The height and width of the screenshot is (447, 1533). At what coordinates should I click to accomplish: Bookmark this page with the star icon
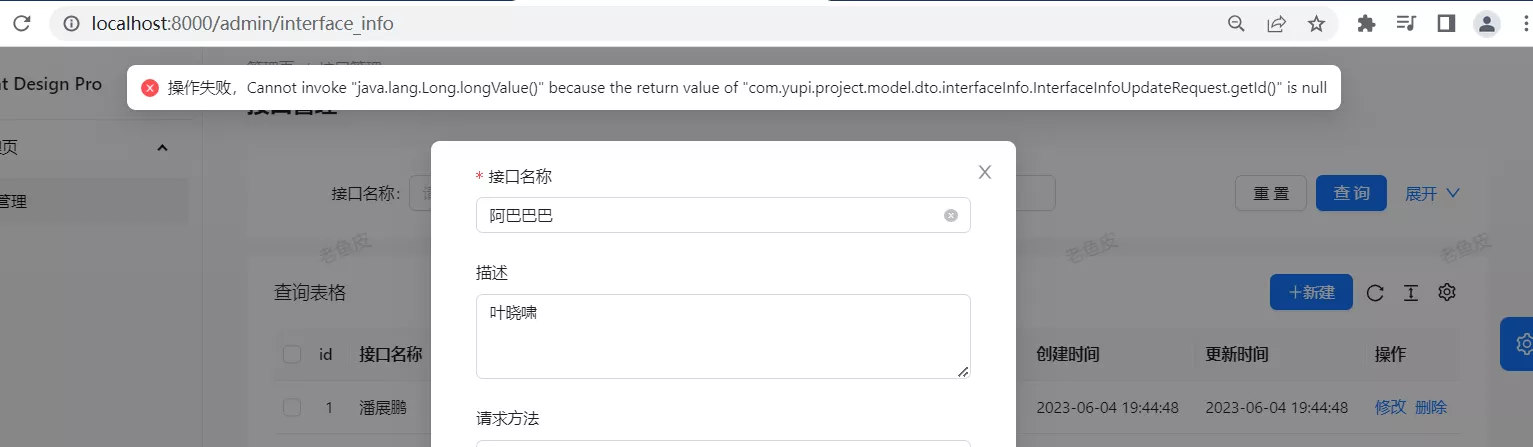pyautogui.click(x=1317, y=23)
